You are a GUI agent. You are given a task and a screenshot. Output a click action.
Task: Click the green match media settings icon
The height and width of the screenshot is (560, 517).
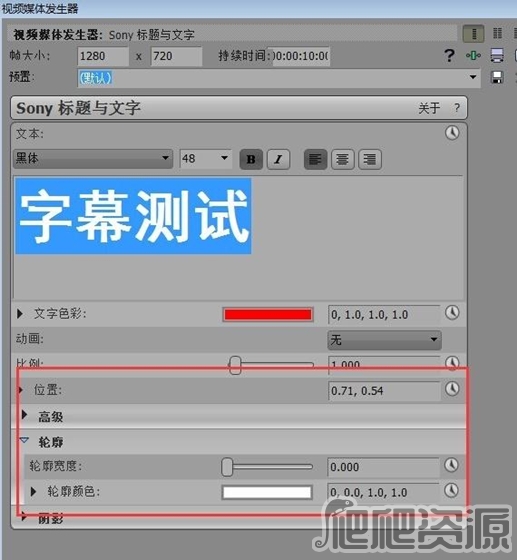click(473, 55)
